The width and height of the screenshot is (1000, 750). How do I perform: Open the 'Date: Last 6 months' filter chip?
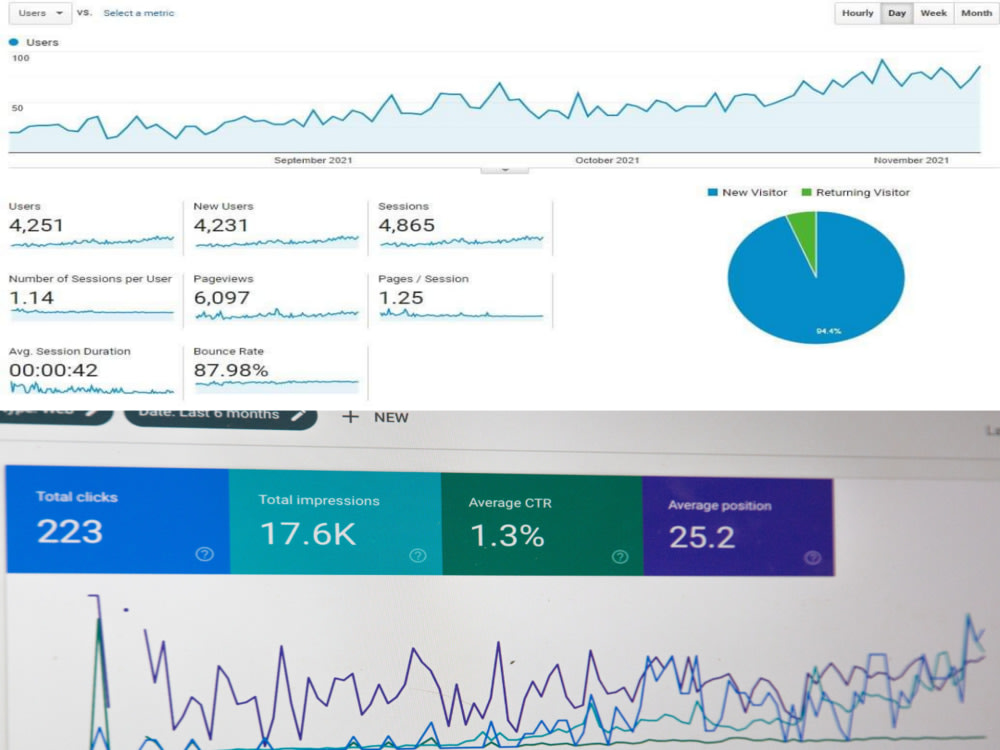(x=220, y=418)
